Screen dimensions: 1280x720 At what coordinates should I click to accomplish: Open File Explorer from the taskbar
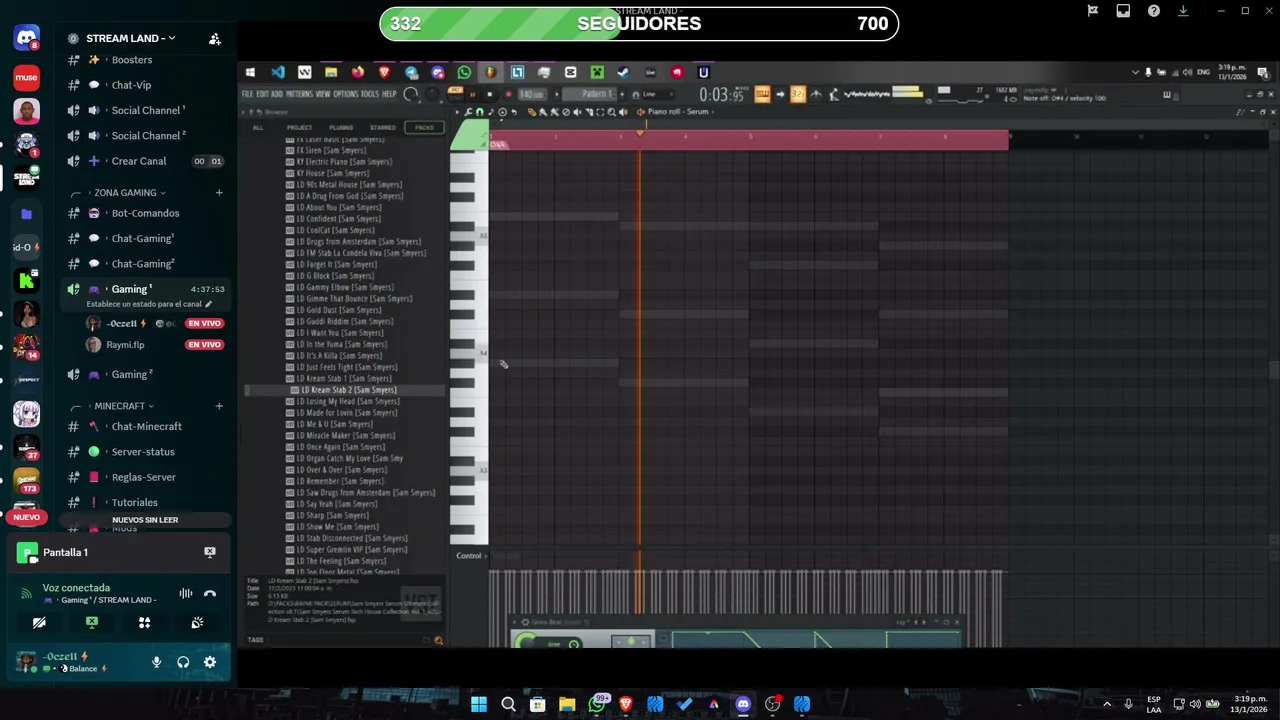[x=567, y=704]
